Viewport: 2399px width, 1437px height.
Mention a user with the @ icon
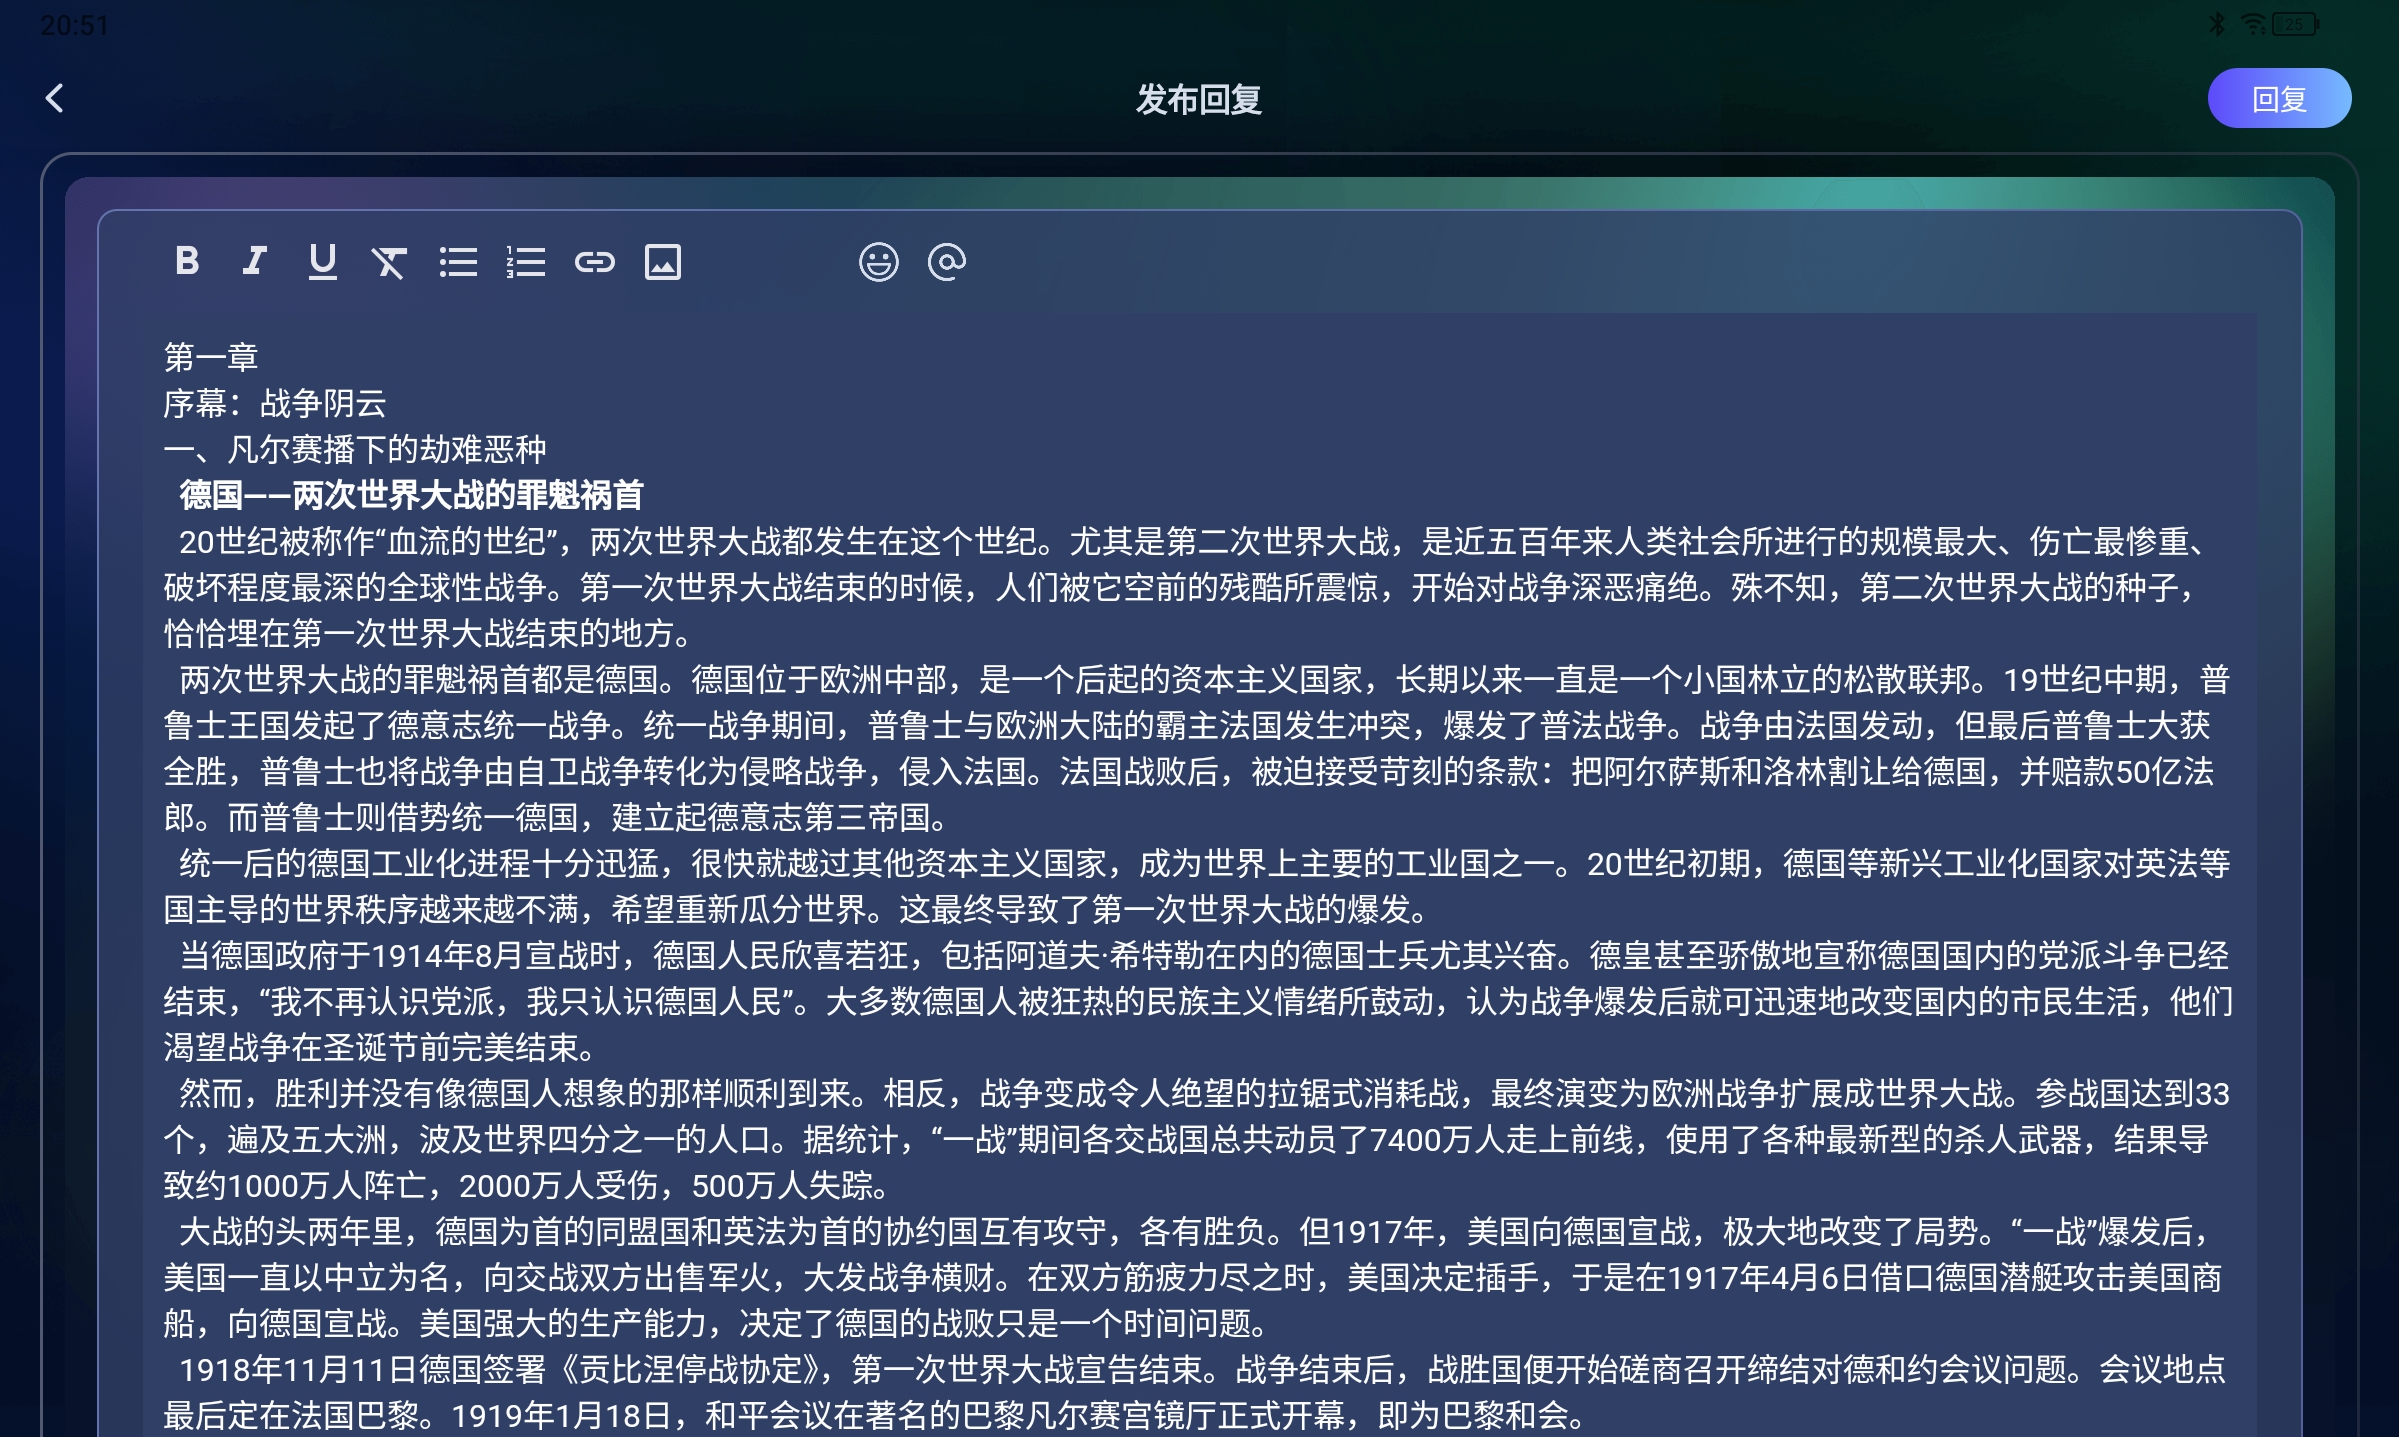click(x=946, y=262)
